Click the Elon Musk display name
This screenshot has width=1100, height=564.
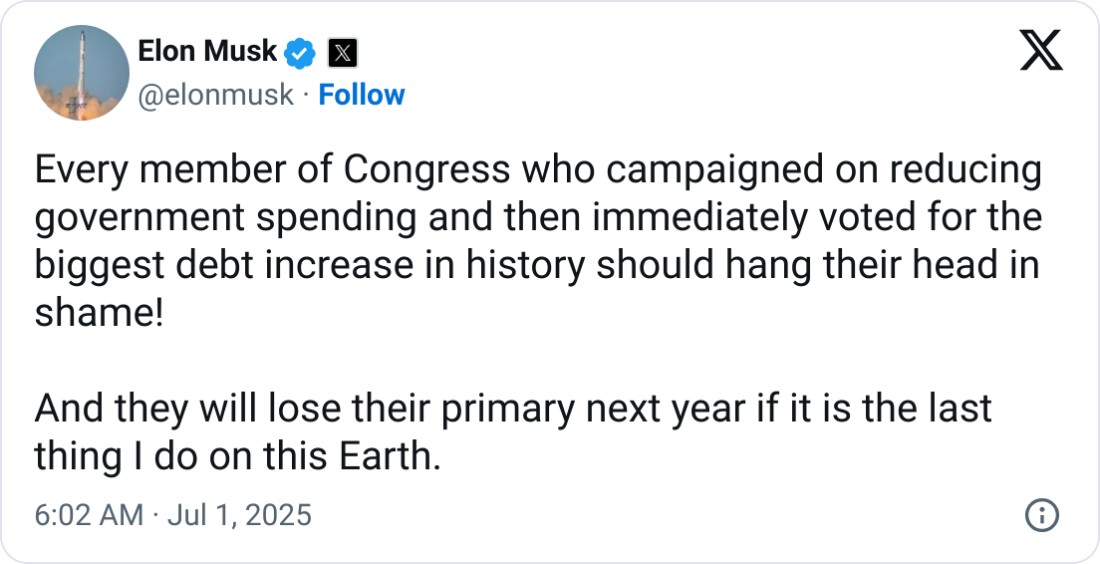pyautogui.click(x=207, y=50)
